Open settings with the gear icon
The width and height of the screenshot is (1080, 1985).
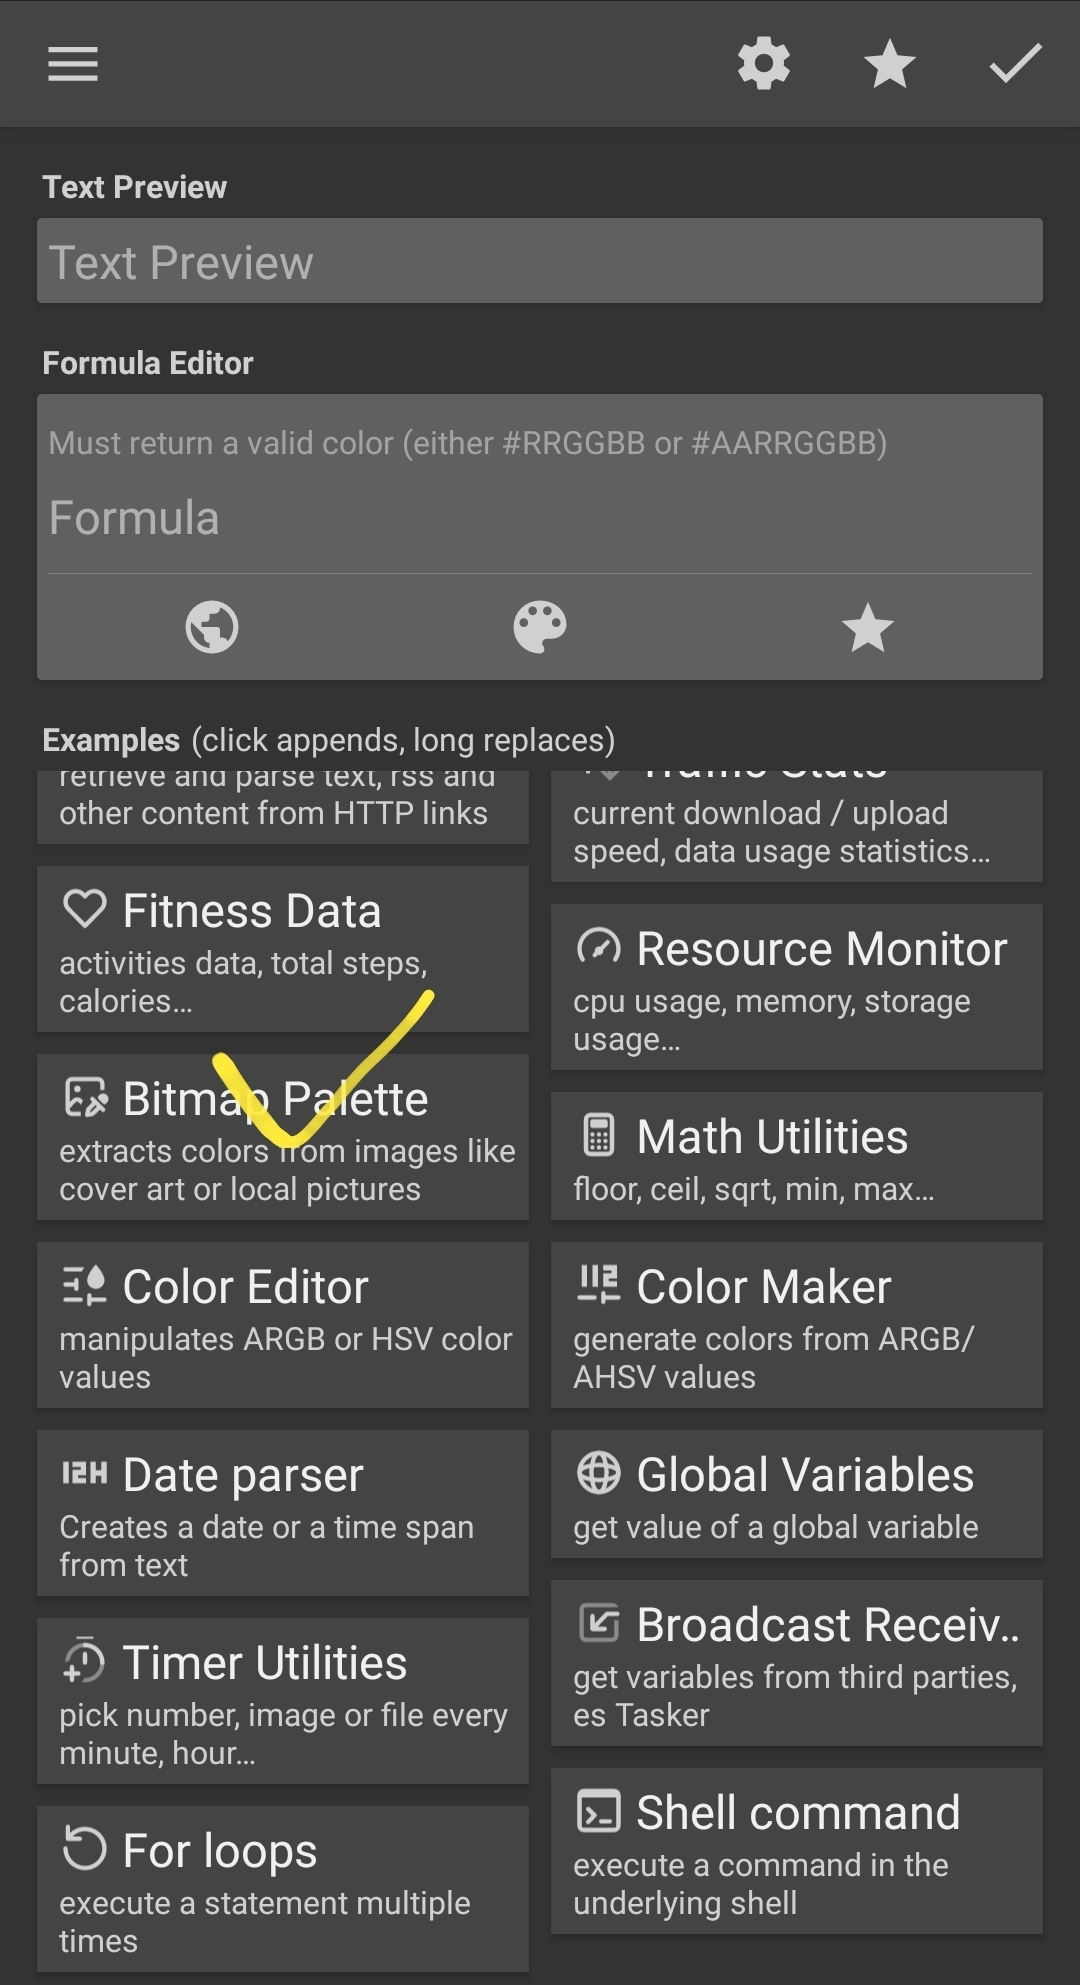pos(764,64)
